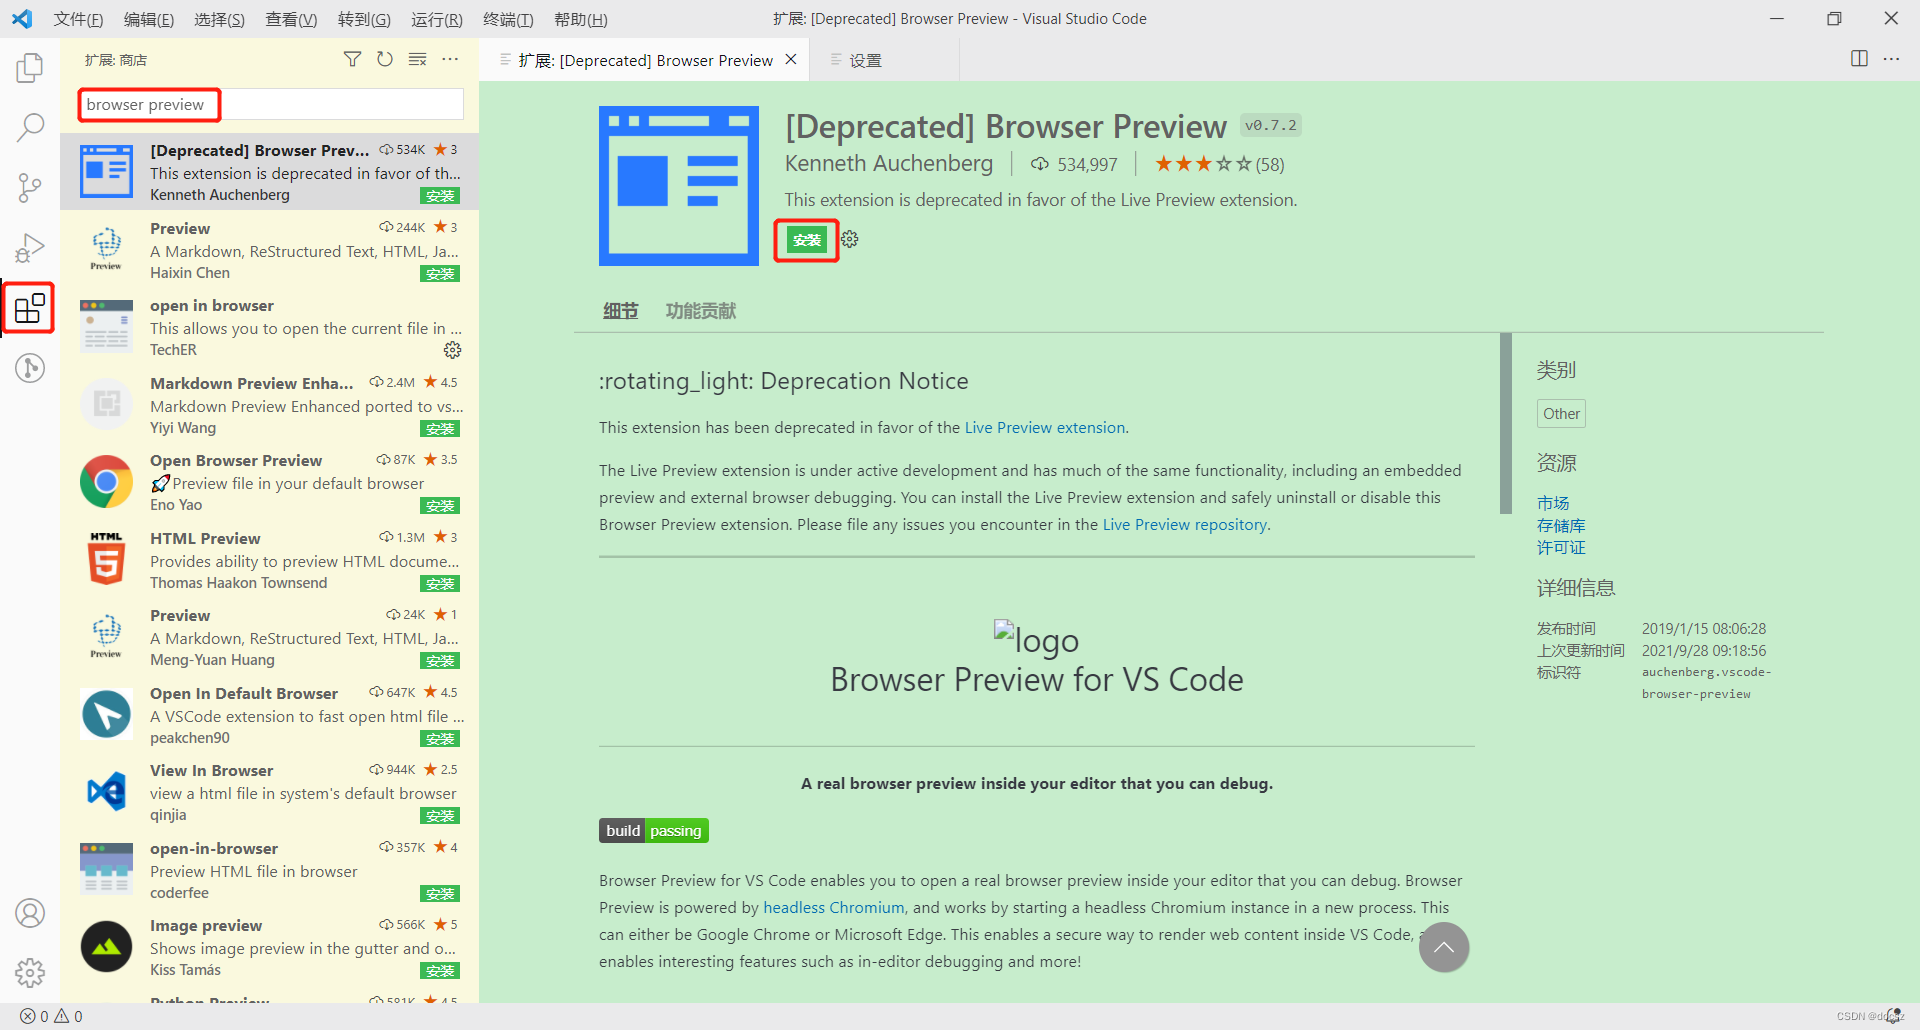Open the Source Control view
Screen dimensions: 1920x1030
[x=30, y=187]
